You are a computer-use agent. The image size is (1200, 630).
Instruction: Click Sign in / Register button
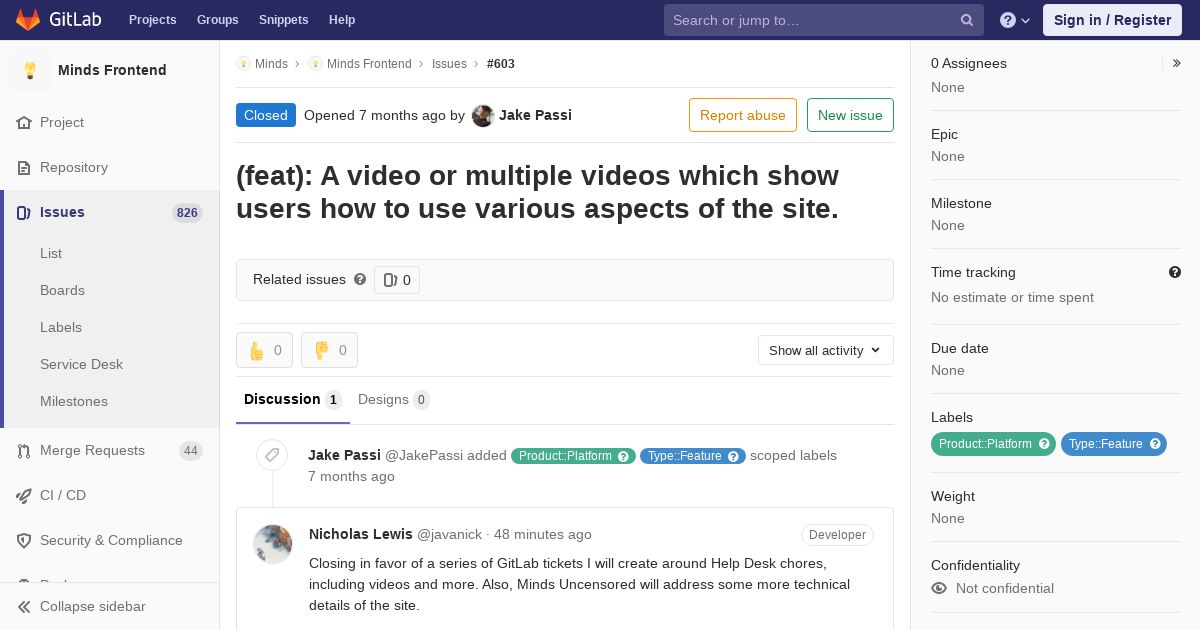point(1112,20)
